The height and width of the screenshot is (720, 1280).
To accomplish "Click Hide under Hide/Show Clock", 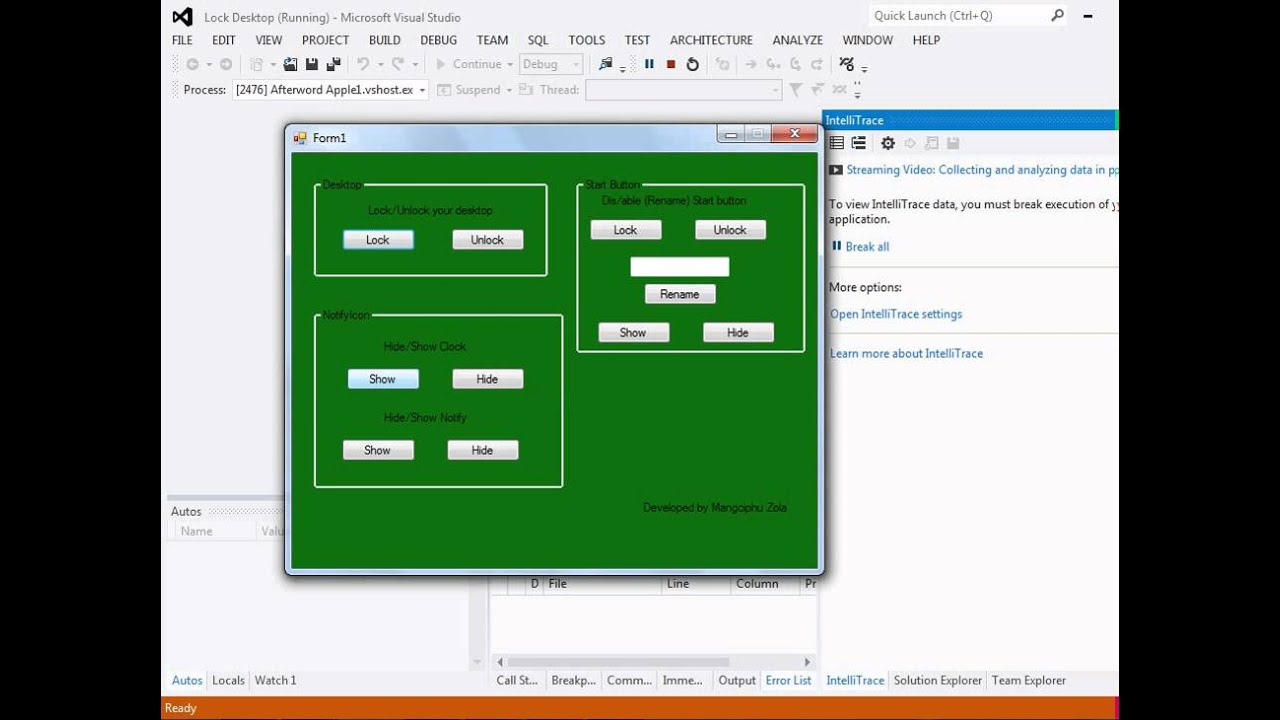I will 487,379.
